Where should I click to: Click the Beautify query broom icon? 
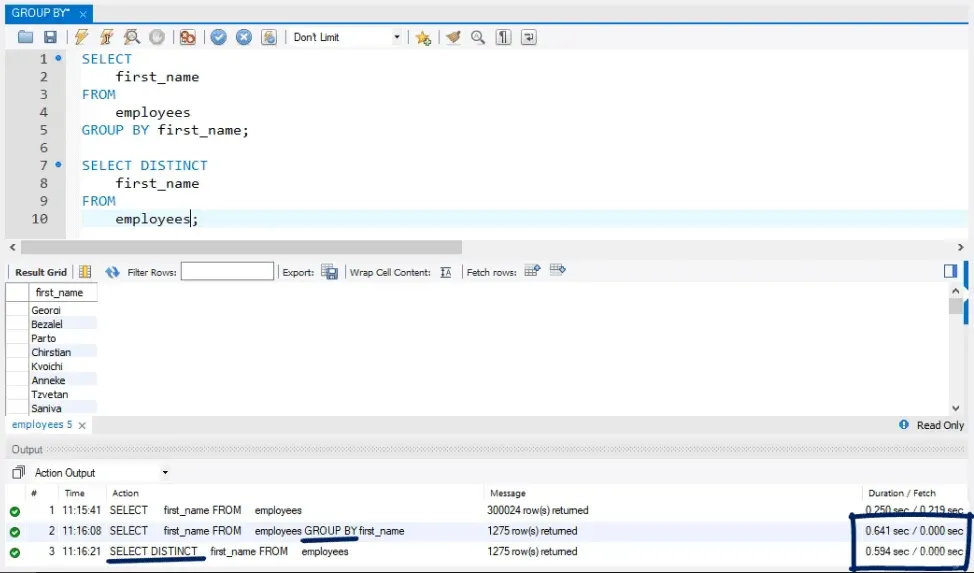pos(453,37)
